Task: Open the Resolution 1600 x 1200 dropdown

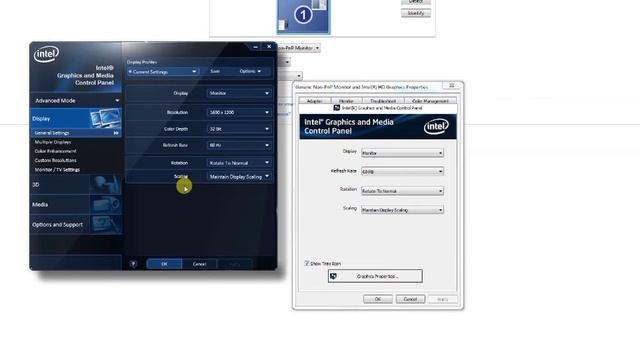Action: click(239, 112)
